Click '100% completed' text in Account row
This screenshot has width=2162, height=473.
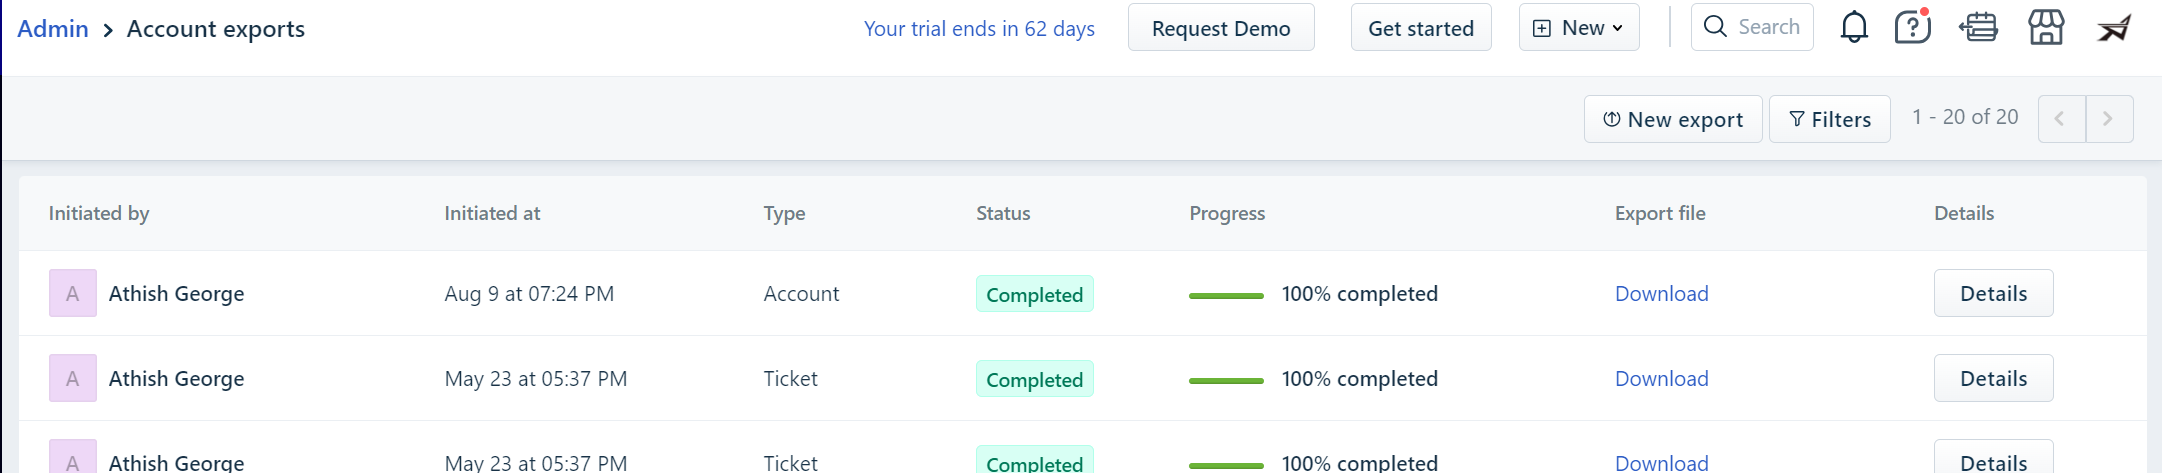pyautogui.click(x=1360, y=294)
